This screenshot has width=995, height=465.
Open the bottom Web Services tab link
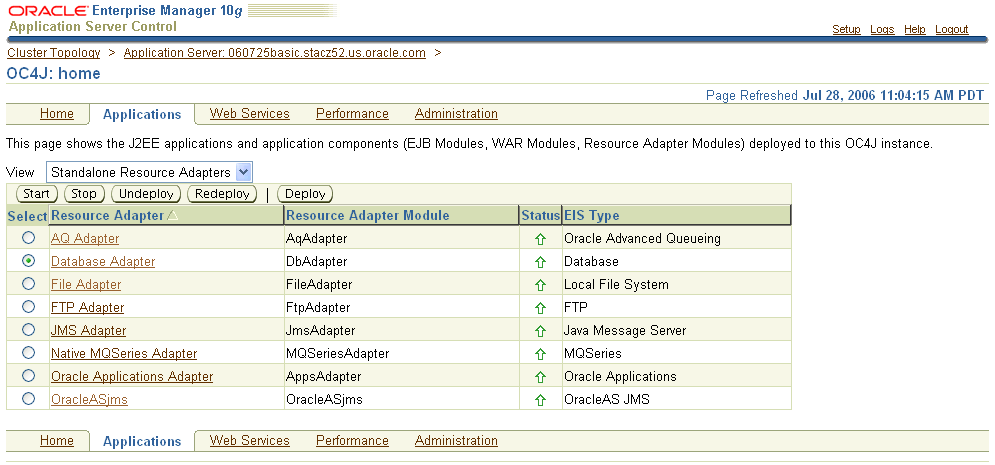249,440
